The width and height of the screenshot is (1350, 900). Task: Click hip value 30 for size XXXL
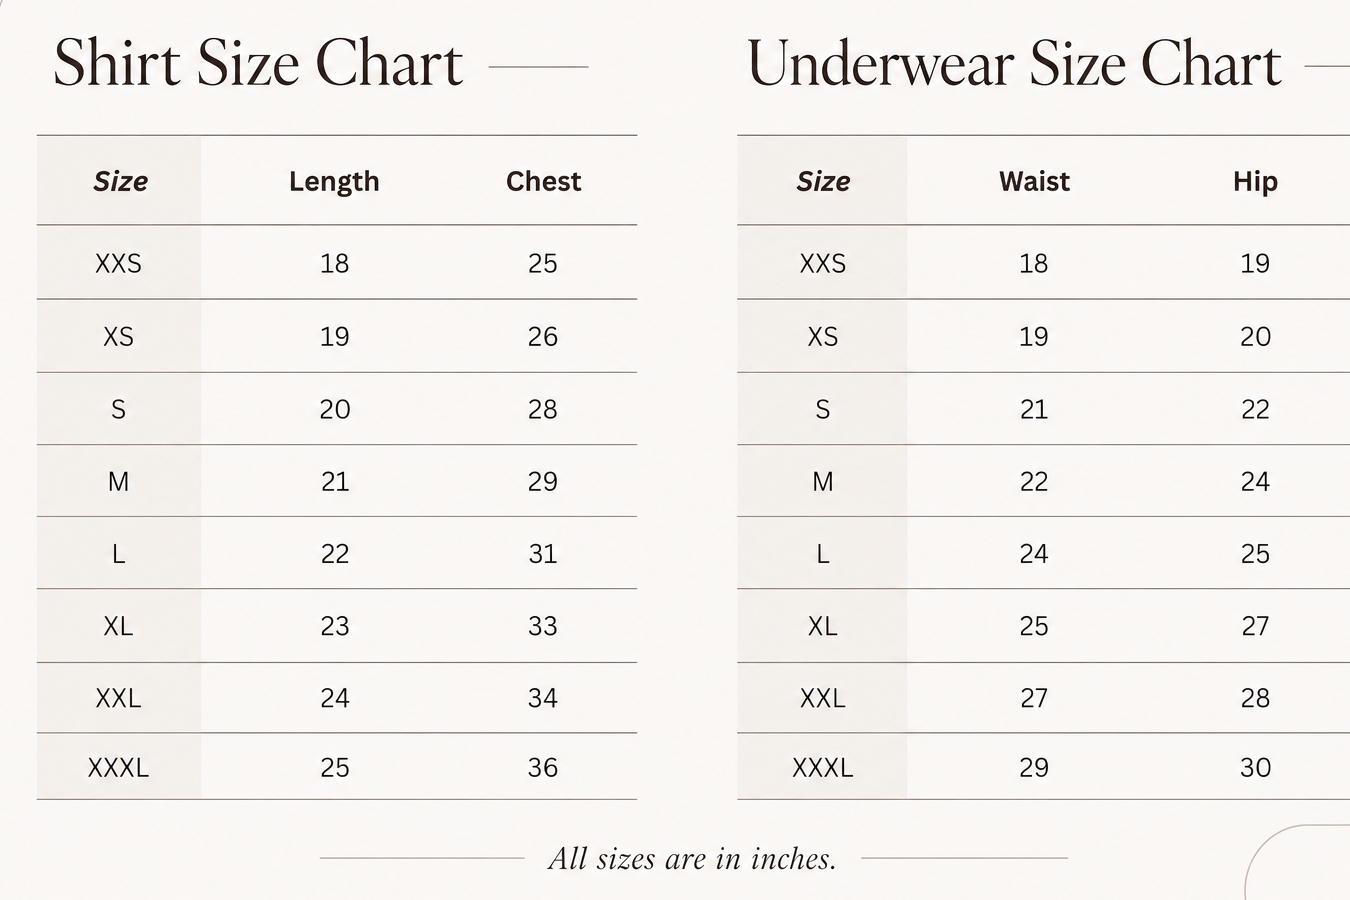tap(1255, 767)
